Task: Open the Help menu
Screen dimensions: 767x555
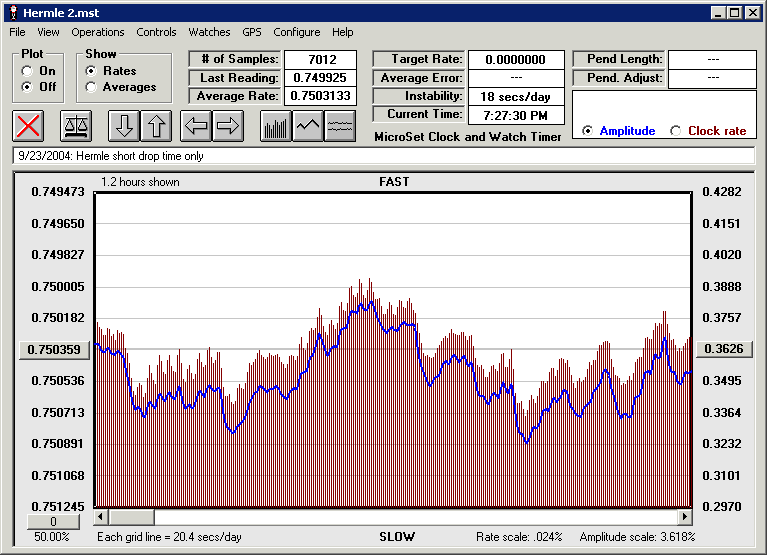Action: [x=342, y=32]
